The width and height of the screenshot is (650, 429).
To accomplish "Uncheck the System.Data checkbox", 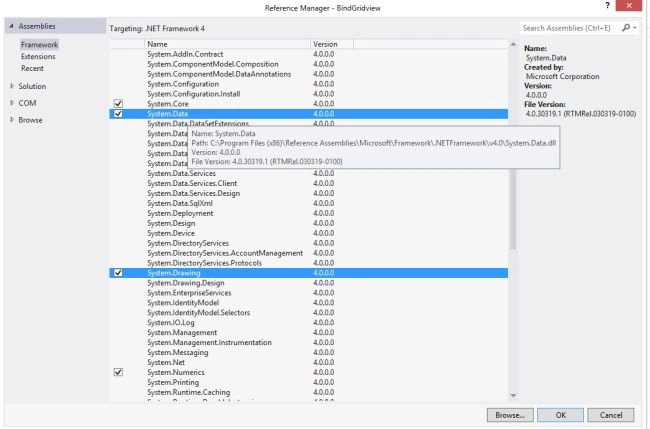I will [118, 114].
